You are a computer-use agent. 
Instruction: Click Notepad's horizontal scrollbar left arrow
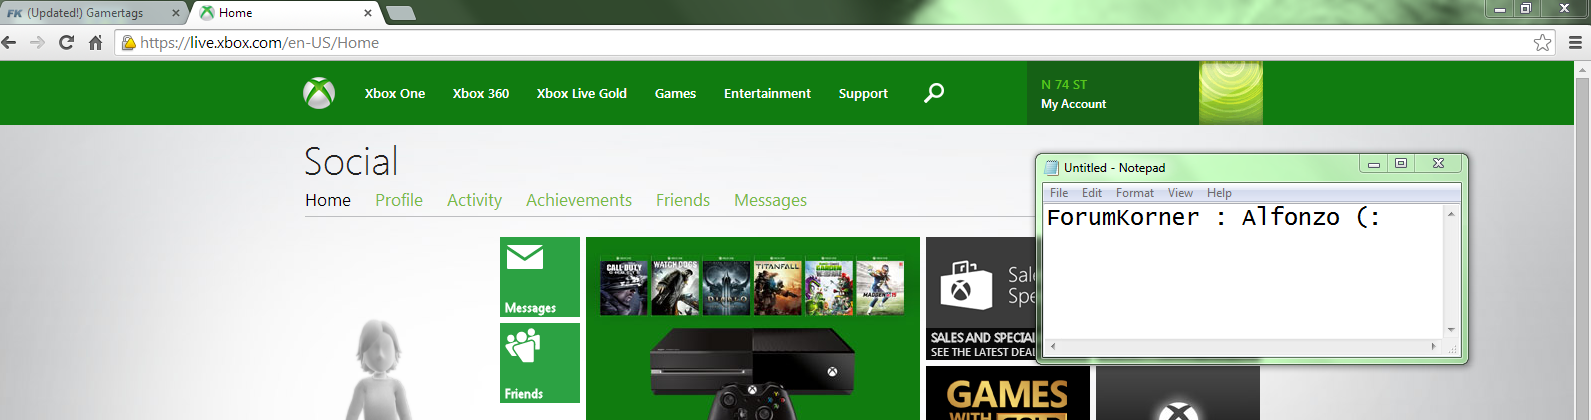tap(1052, 346)
